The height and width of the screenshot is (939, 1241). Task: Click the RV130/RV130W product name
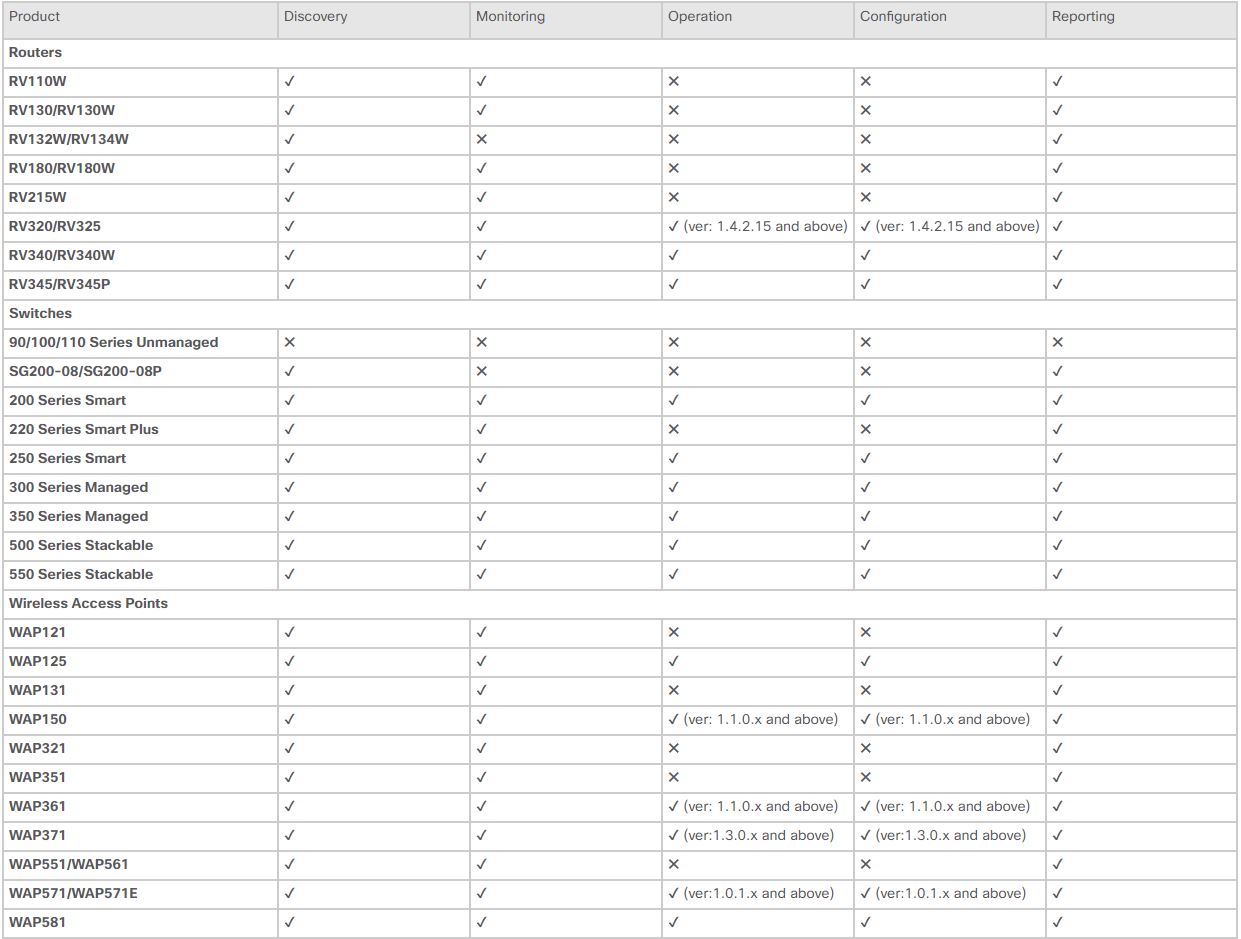62,110
